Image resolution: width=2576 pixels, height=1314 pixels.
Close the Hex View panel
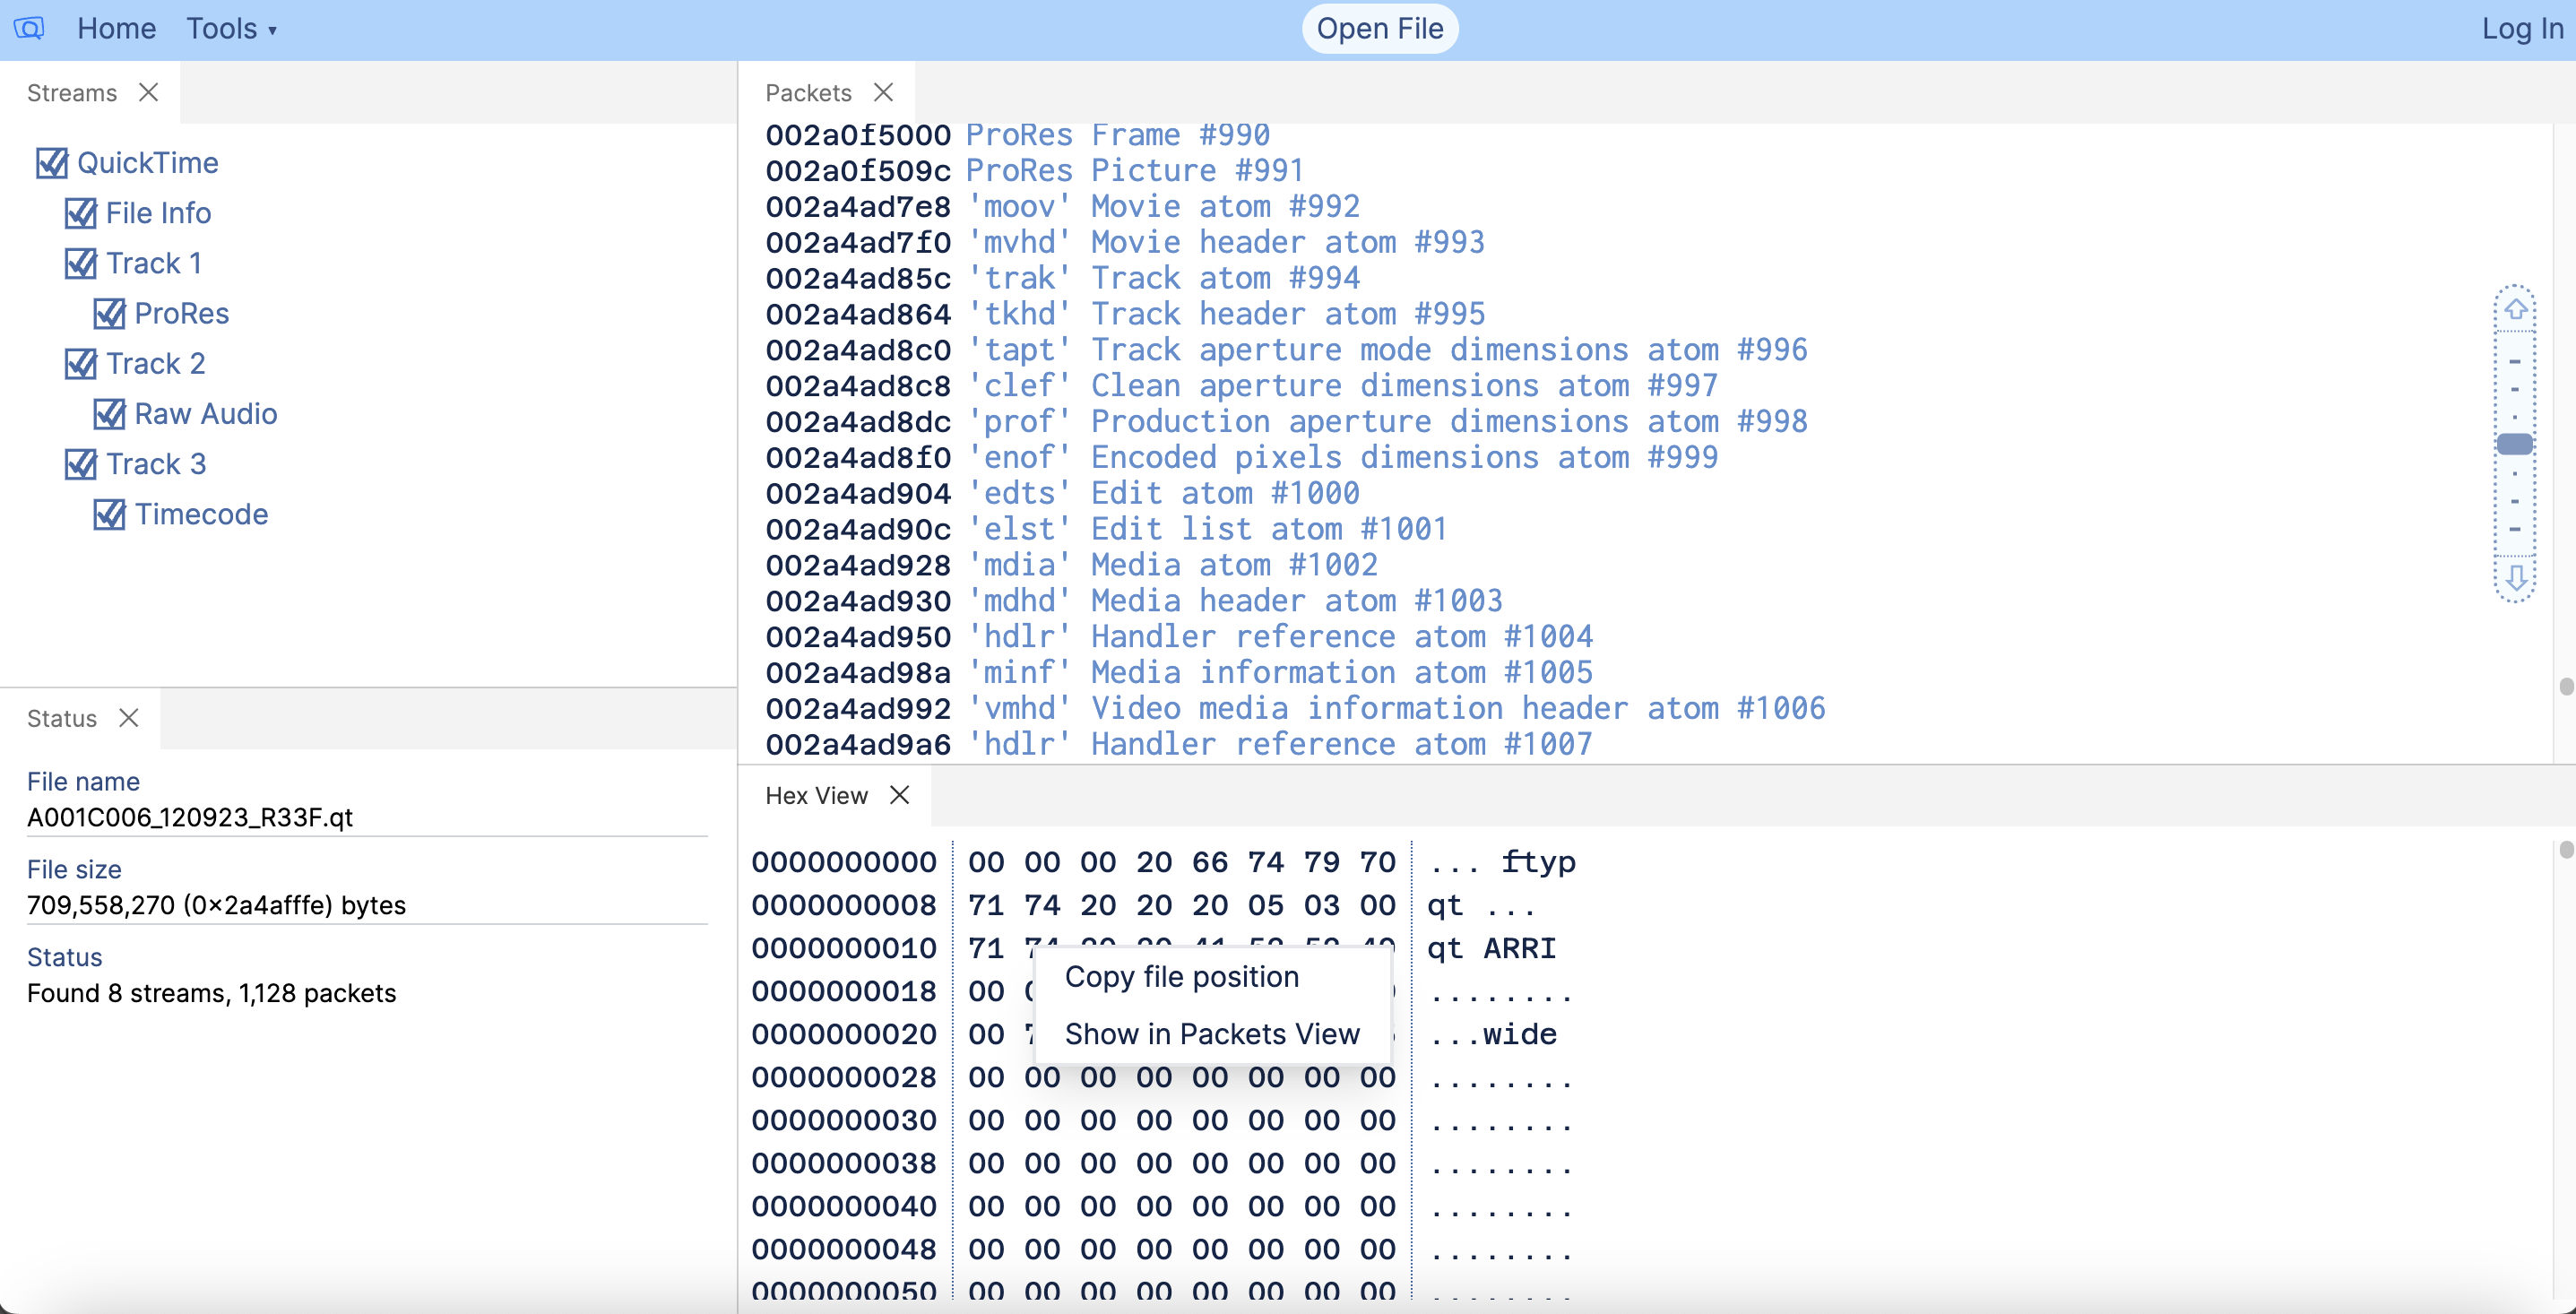(899, 795)
